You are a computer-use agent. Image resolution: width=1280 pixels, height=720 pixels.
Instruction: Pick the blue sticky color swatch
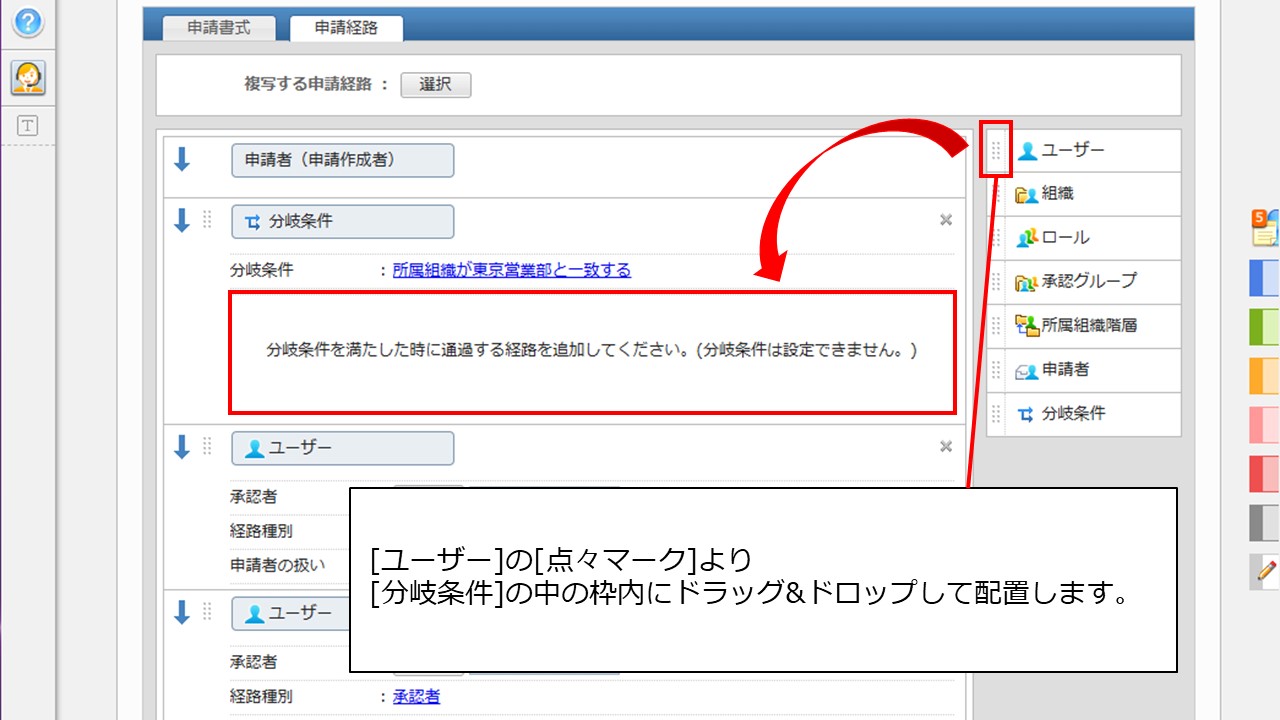point(1264,278)
